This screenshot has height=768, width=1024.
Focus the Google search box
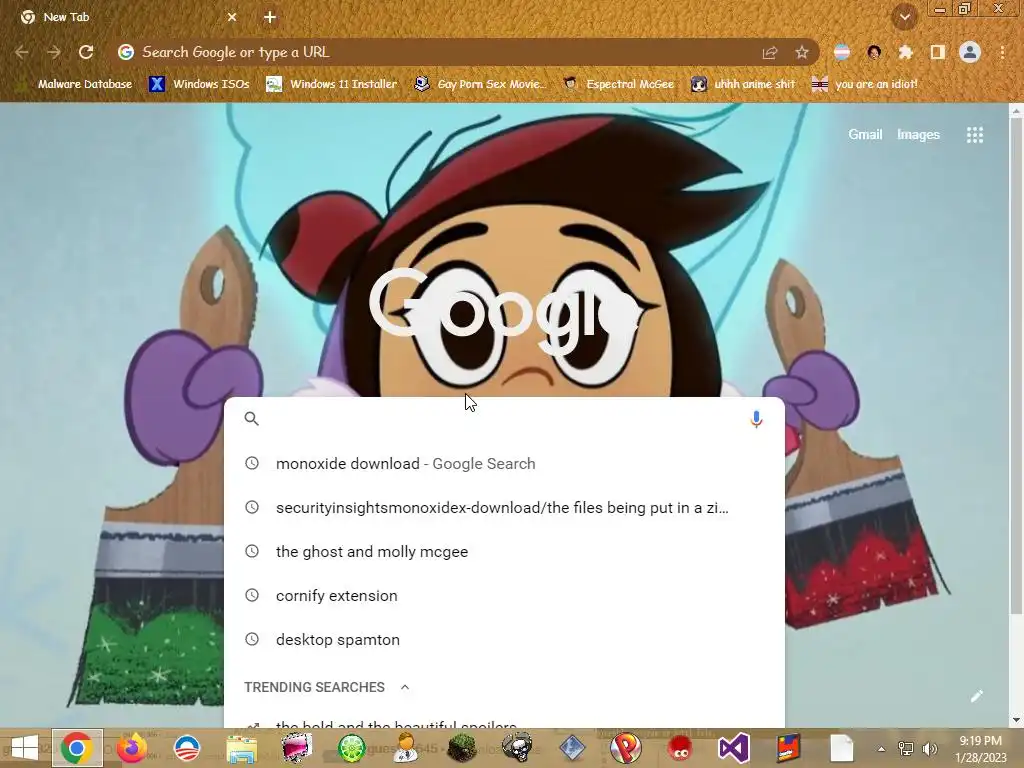[x=503, y=419]
